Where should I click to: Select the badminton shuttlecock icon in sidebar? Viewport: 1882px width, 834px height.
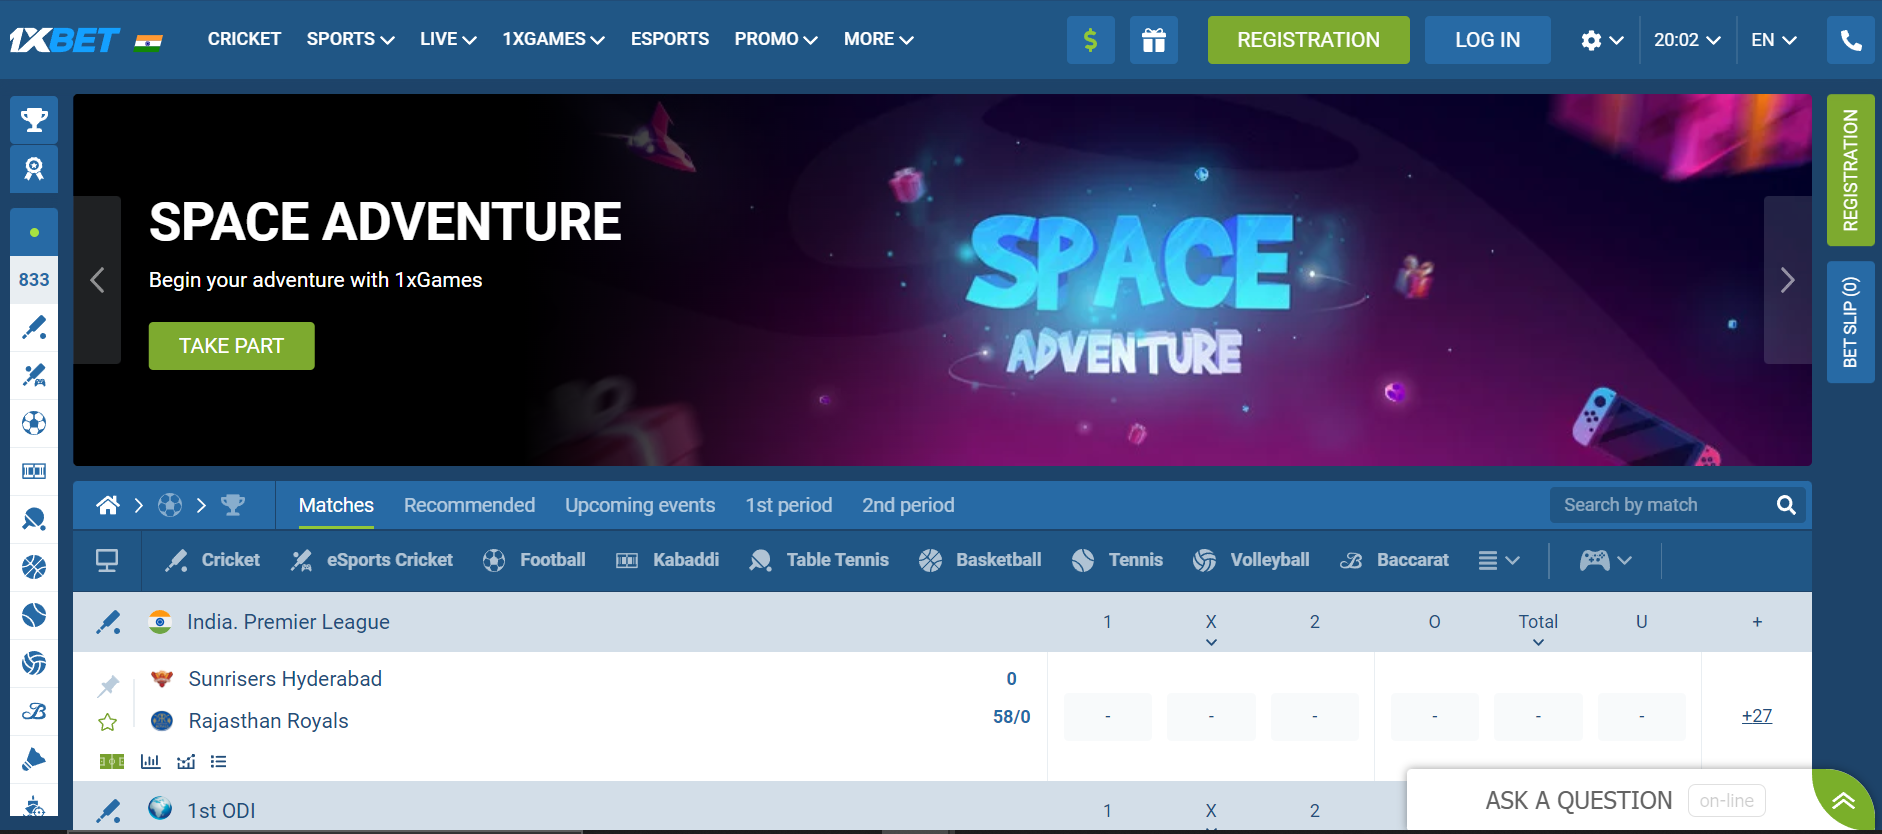[34, 759]
